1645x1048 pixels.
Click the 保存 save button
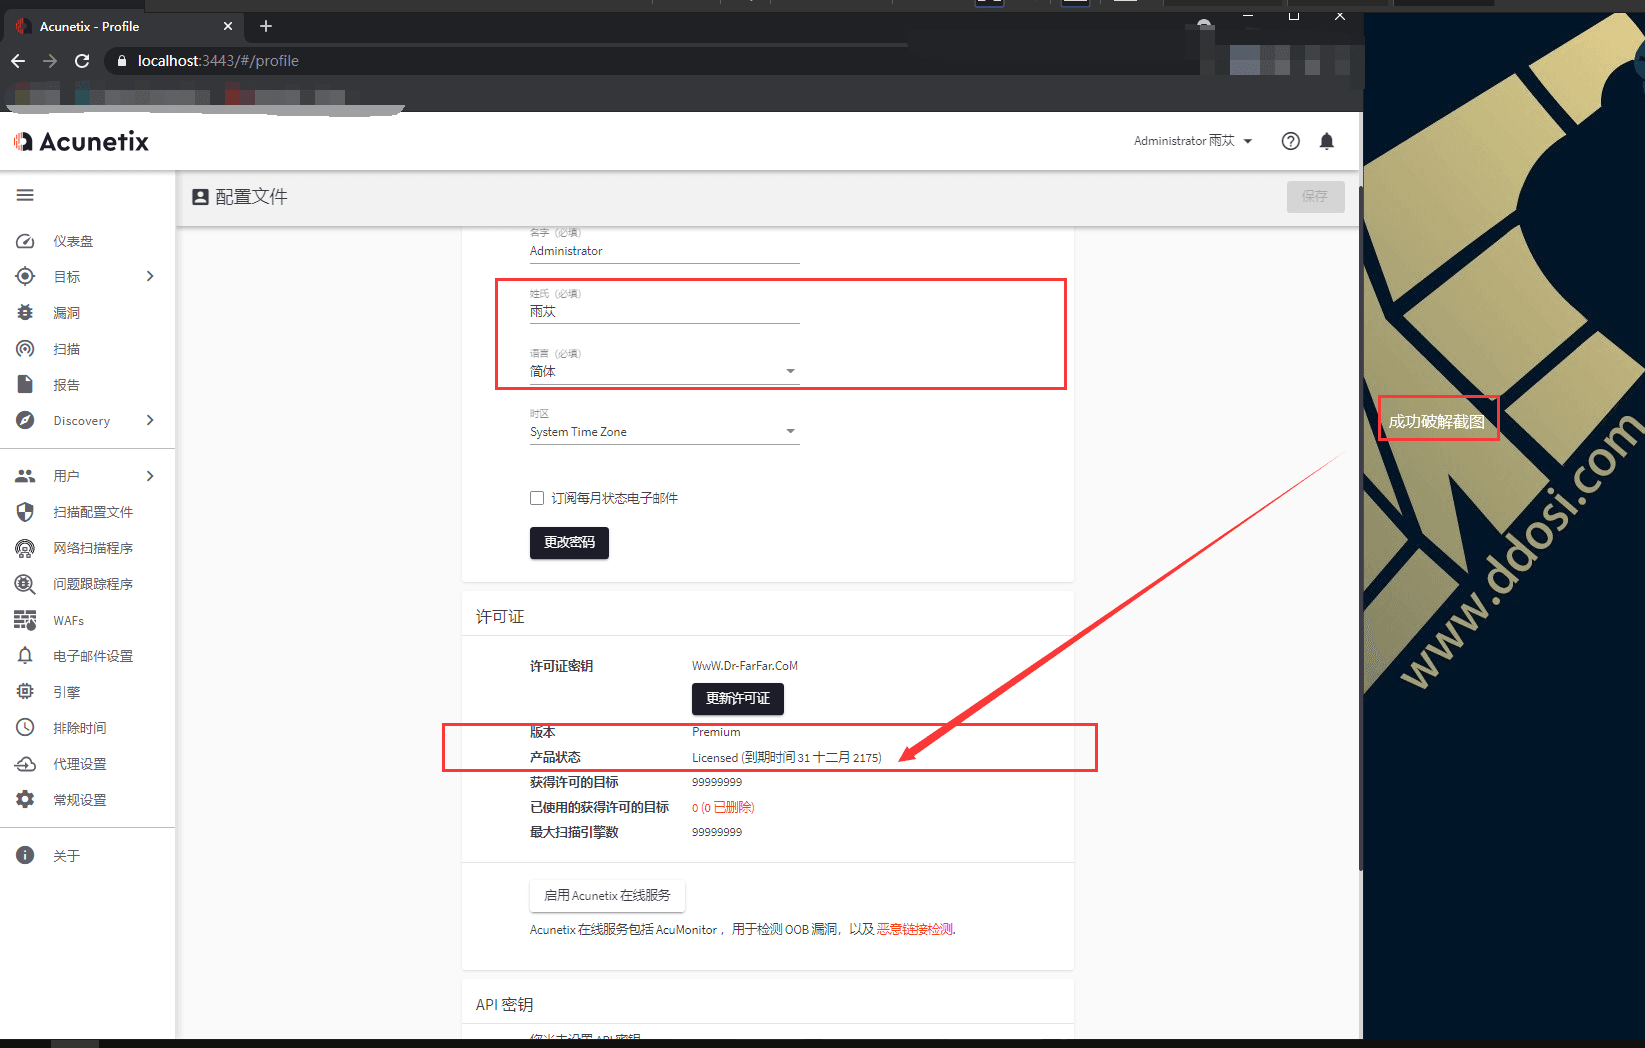point(1315,196)
